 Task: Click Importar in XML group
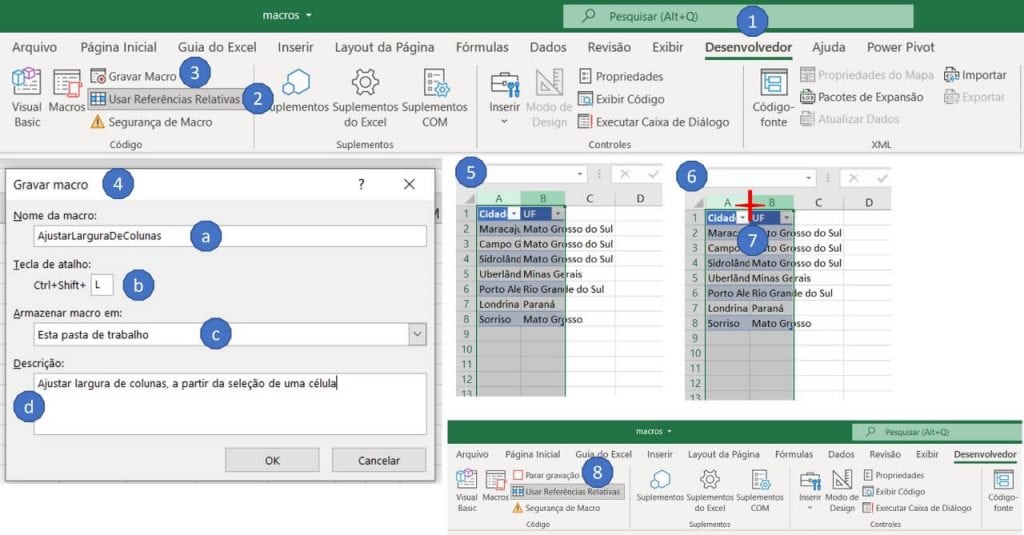point(976,75)
